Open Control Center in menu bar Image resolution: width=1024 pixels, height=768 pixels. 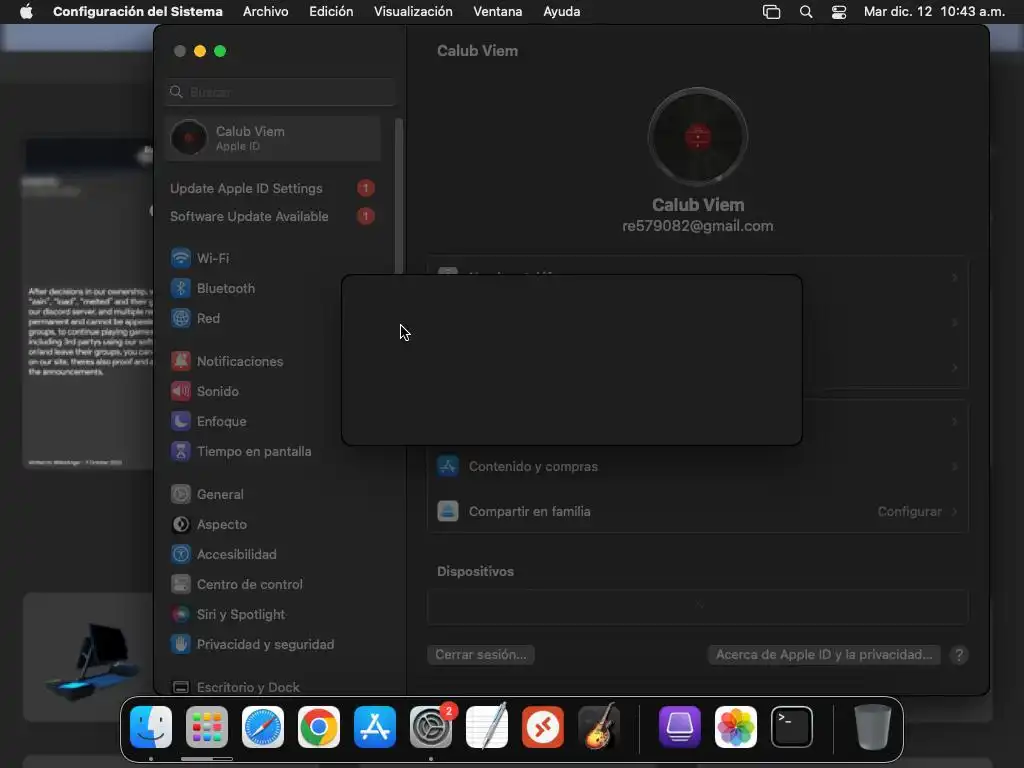click(839, 12)
